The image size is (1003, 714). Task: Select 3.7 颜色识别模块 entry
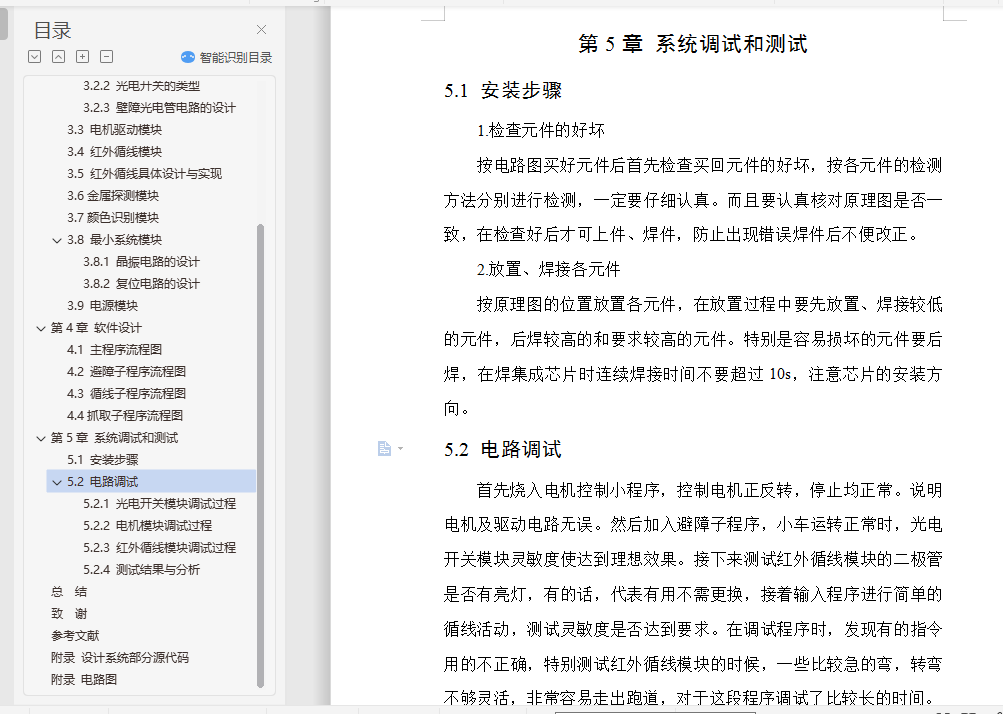(x=113, y=218)
